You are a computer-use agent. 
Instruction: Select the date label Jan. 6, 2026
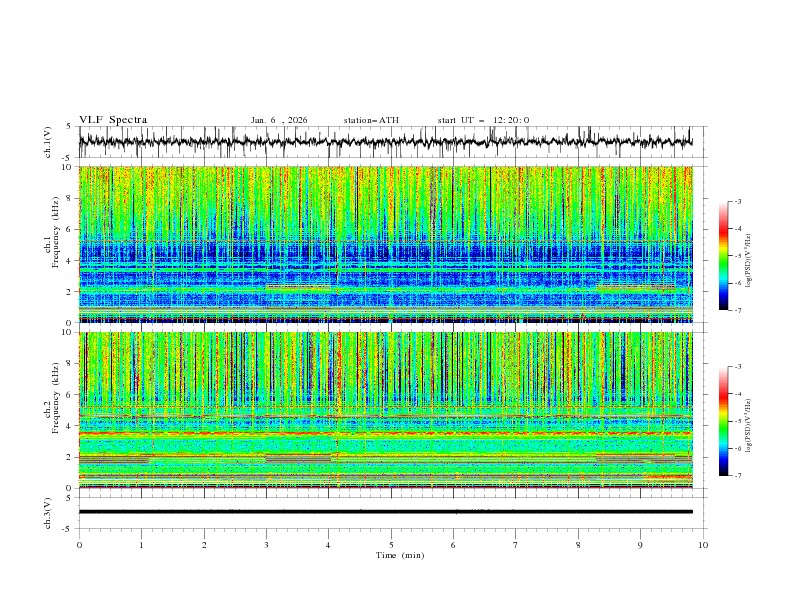coord(279,120)
